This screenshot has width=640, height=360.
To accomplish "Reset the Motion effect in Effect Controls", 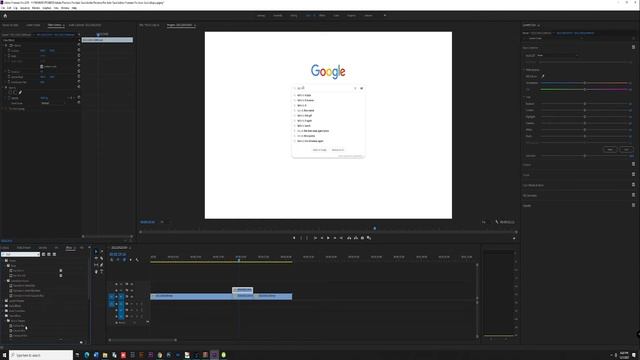I will coord(79,45).
